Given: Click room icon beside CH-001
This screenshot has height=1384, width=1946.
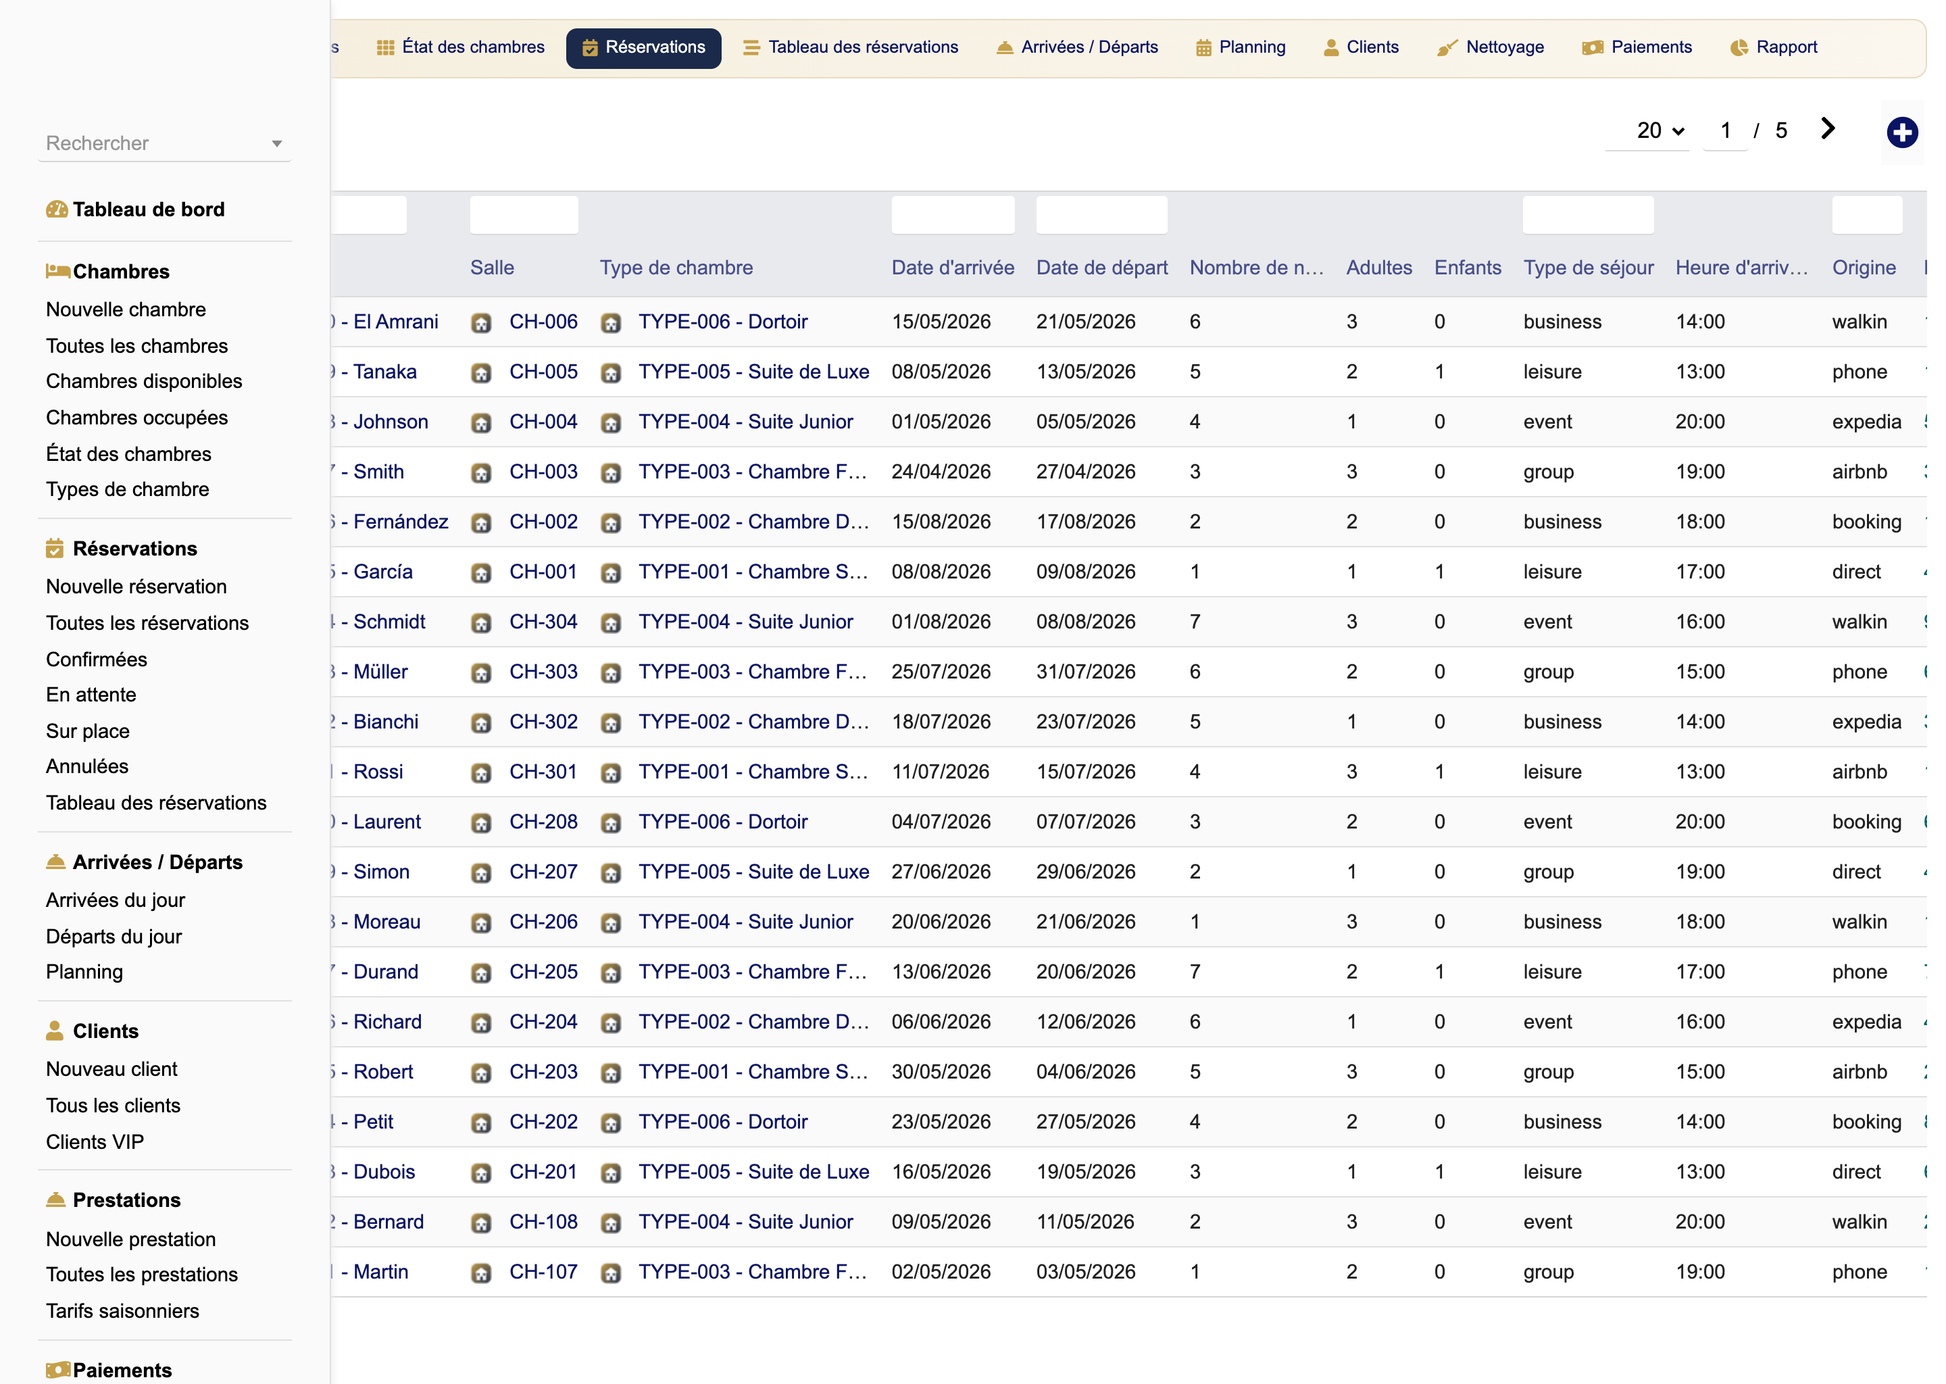Looking at the screenshot, I should 481,573.
